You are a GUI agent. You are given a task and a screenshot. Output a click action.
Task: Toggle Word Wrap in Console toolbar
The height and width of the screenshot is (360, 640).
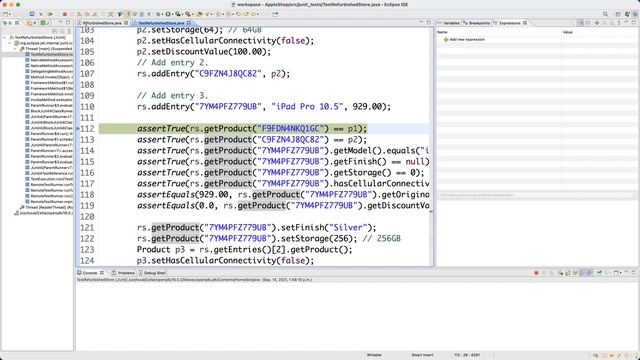click(x=575, y=273)
